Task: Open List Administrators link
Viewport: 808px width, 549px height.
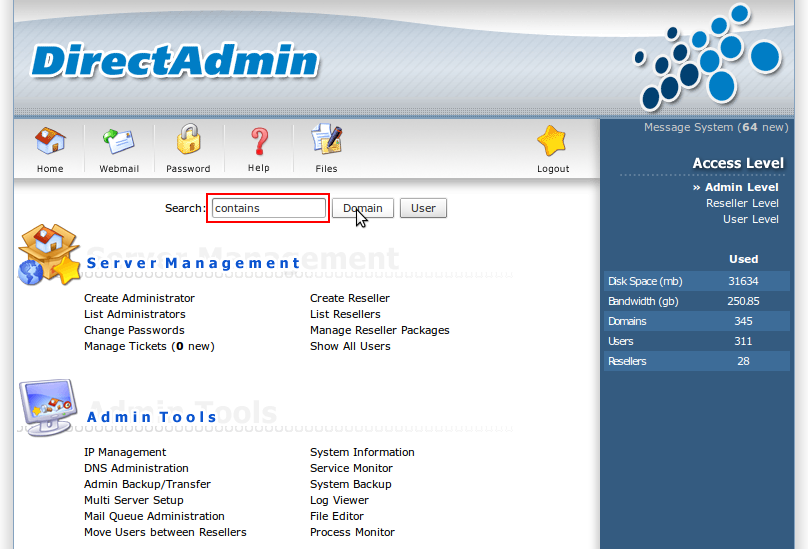Action: coord(134,314)
